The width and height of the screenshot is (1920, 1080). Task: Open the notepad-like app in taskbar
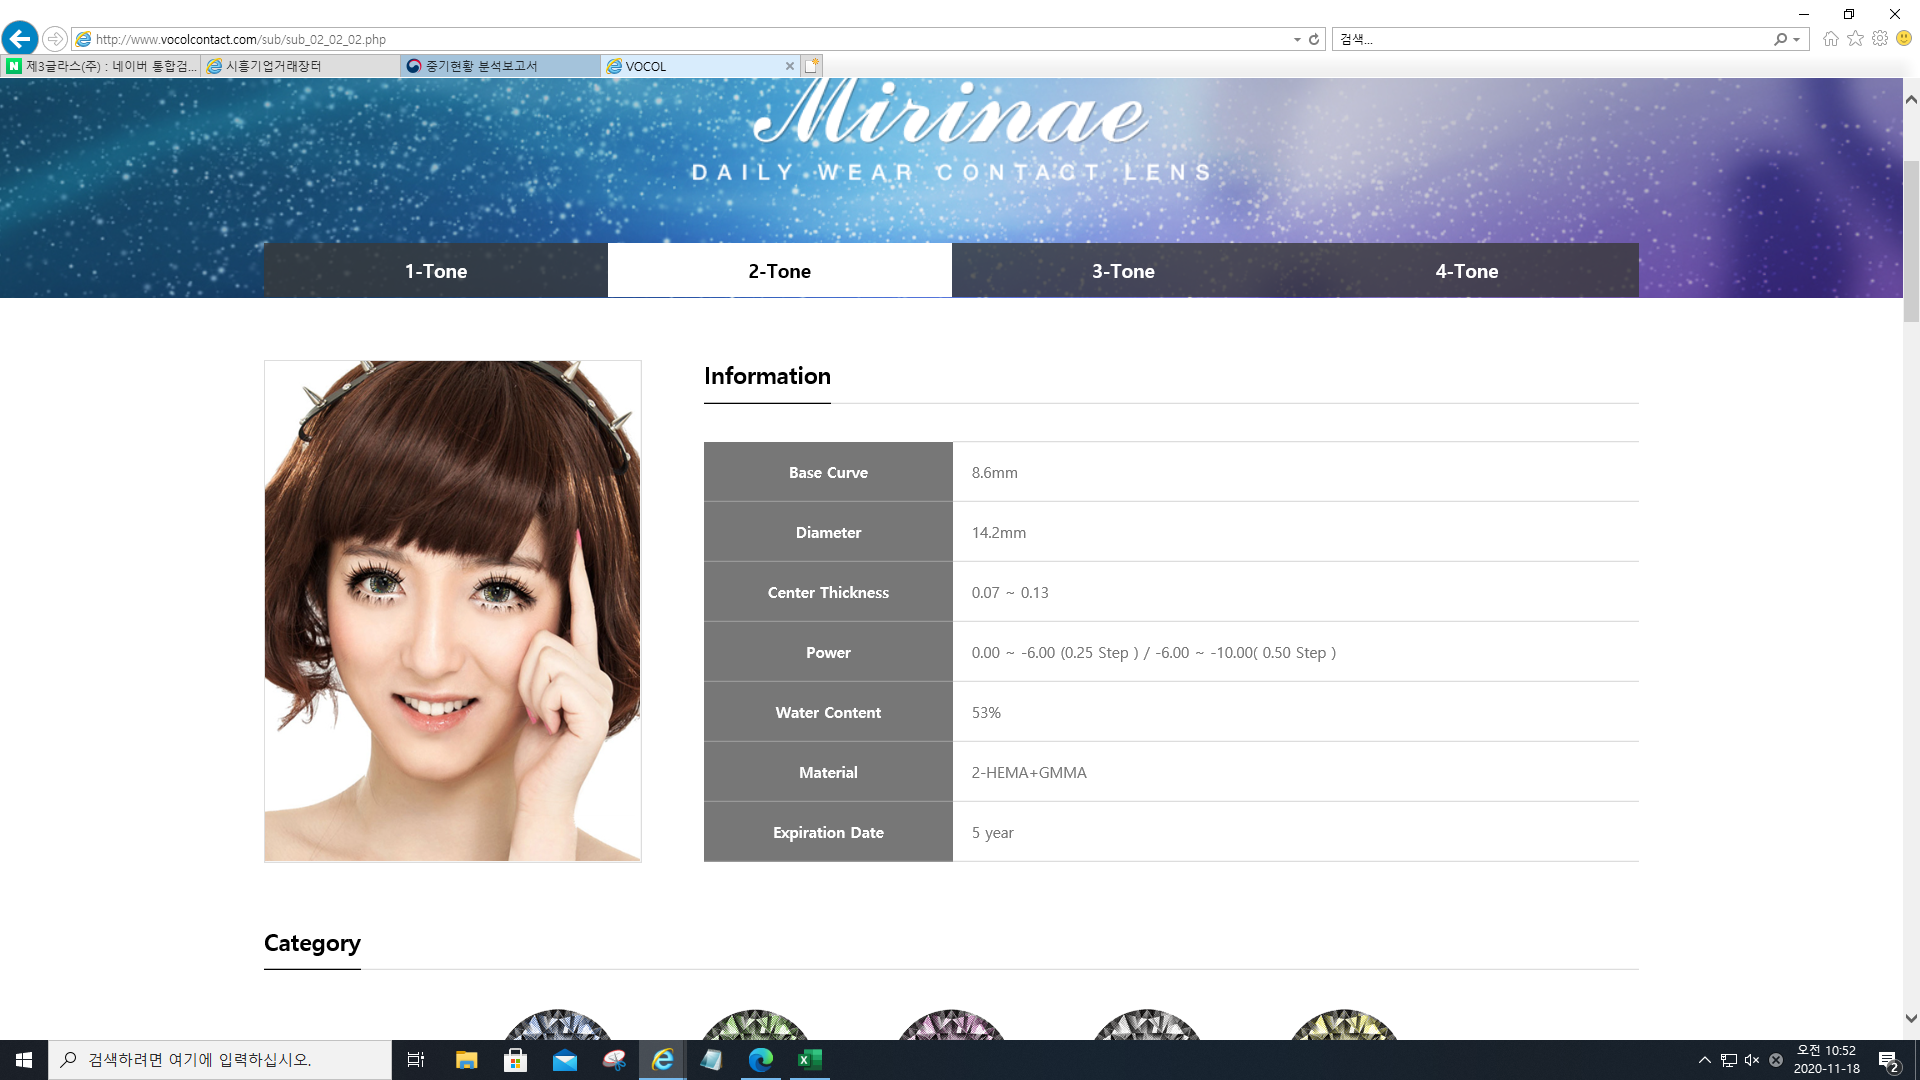pyautogui.click(x=711, y=1060)
